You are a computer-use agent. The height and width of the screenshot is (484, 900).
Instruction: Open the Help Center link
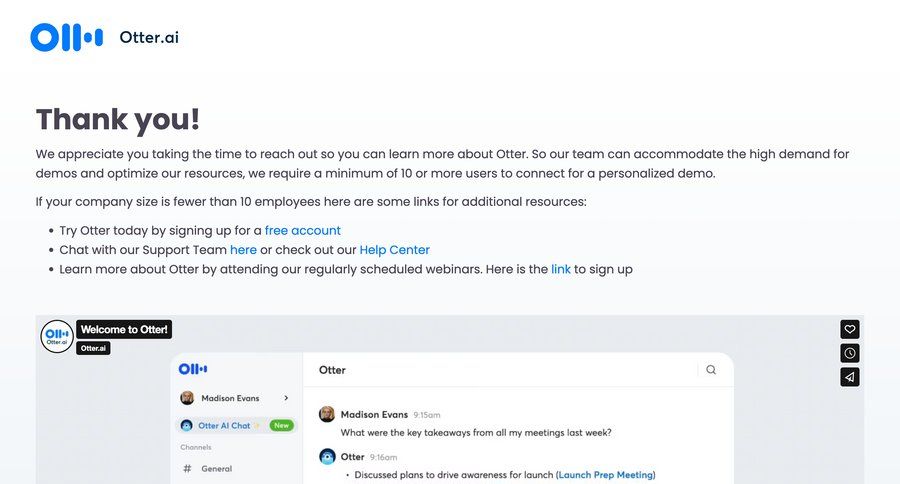pos(394,250)
